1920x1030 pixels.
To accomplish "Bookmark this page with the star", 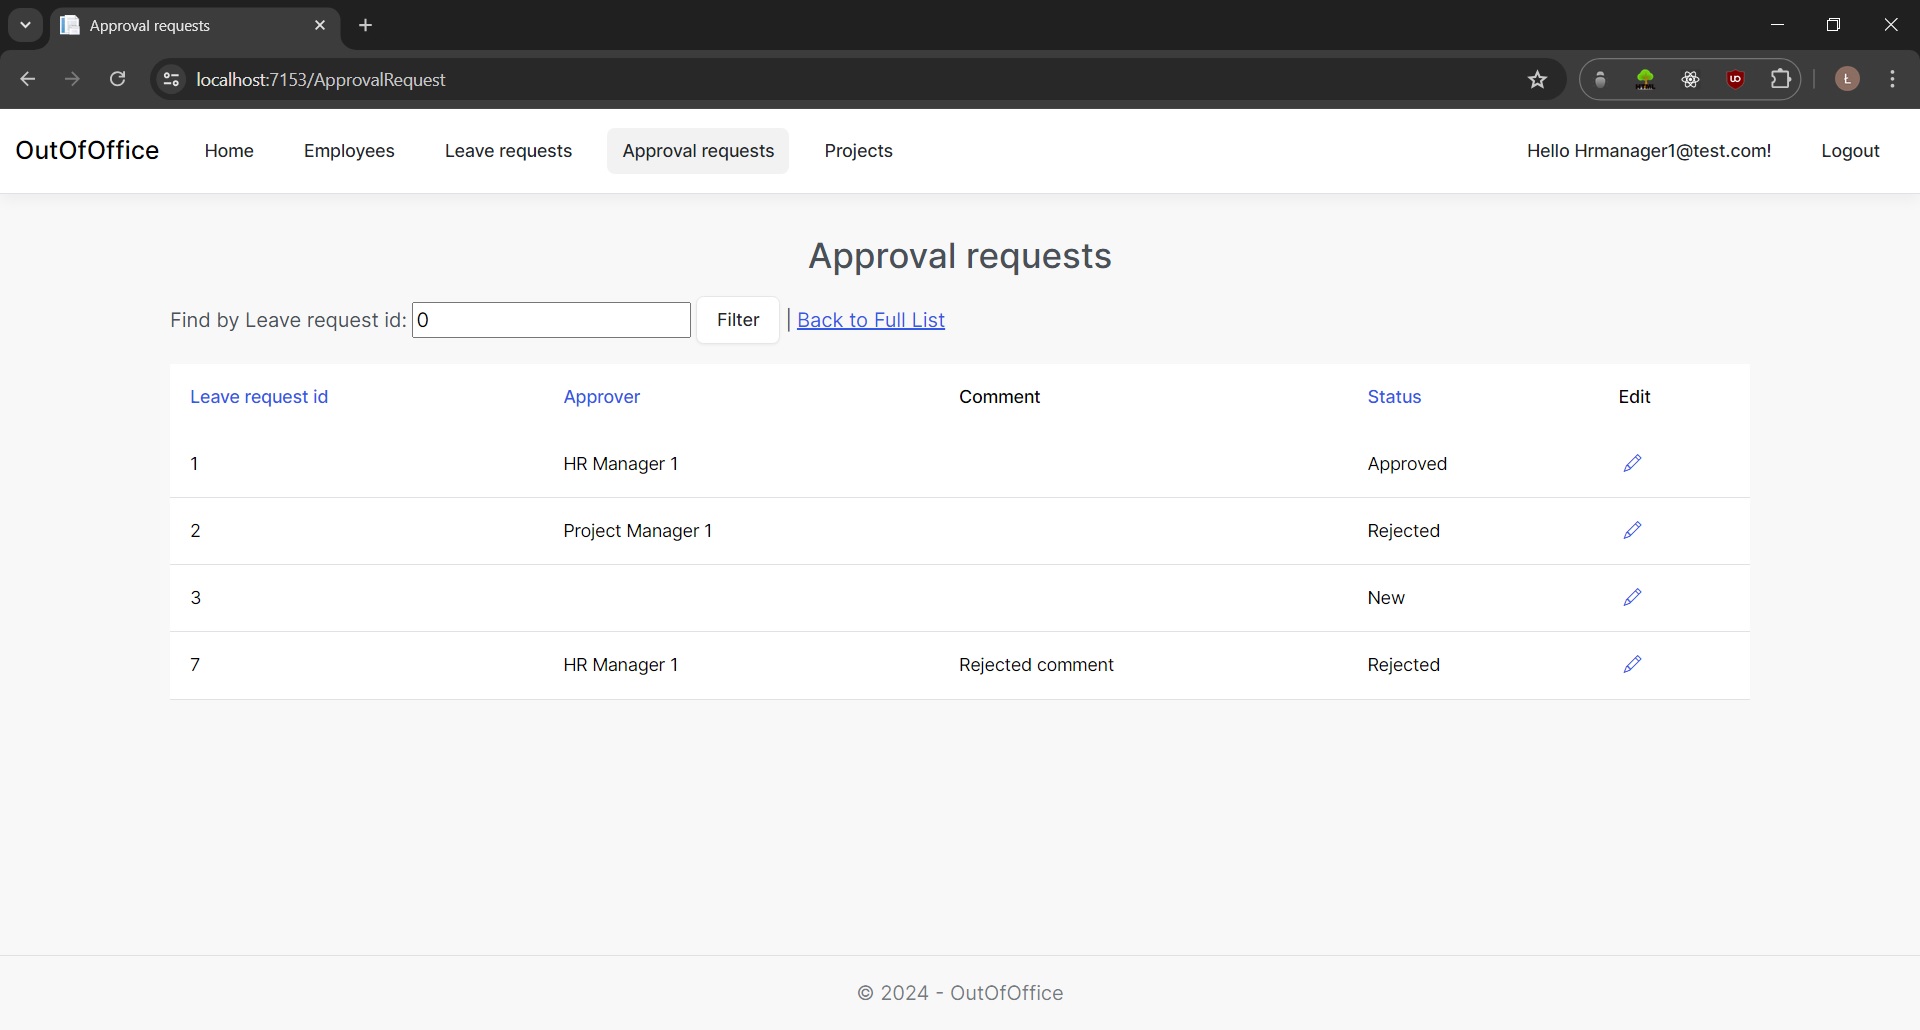I will [1537, 79].
